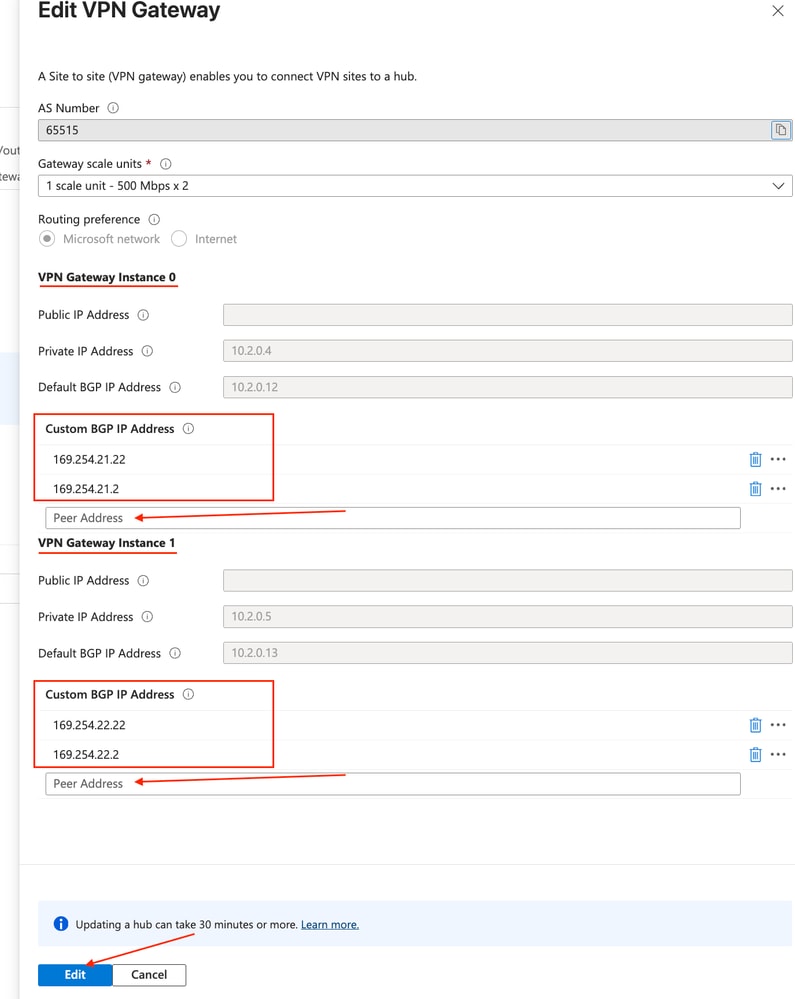Select Internet routing preference
This screenshot has width=795, height=999.
point(179,239)
